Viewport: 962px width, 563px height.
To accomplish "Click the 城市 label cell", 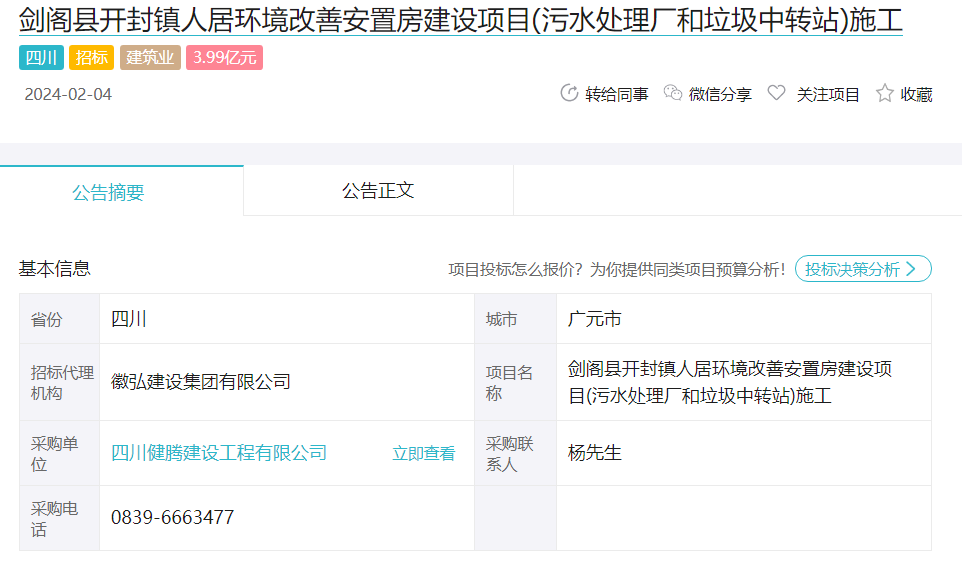I will click(x=515, y=319).
